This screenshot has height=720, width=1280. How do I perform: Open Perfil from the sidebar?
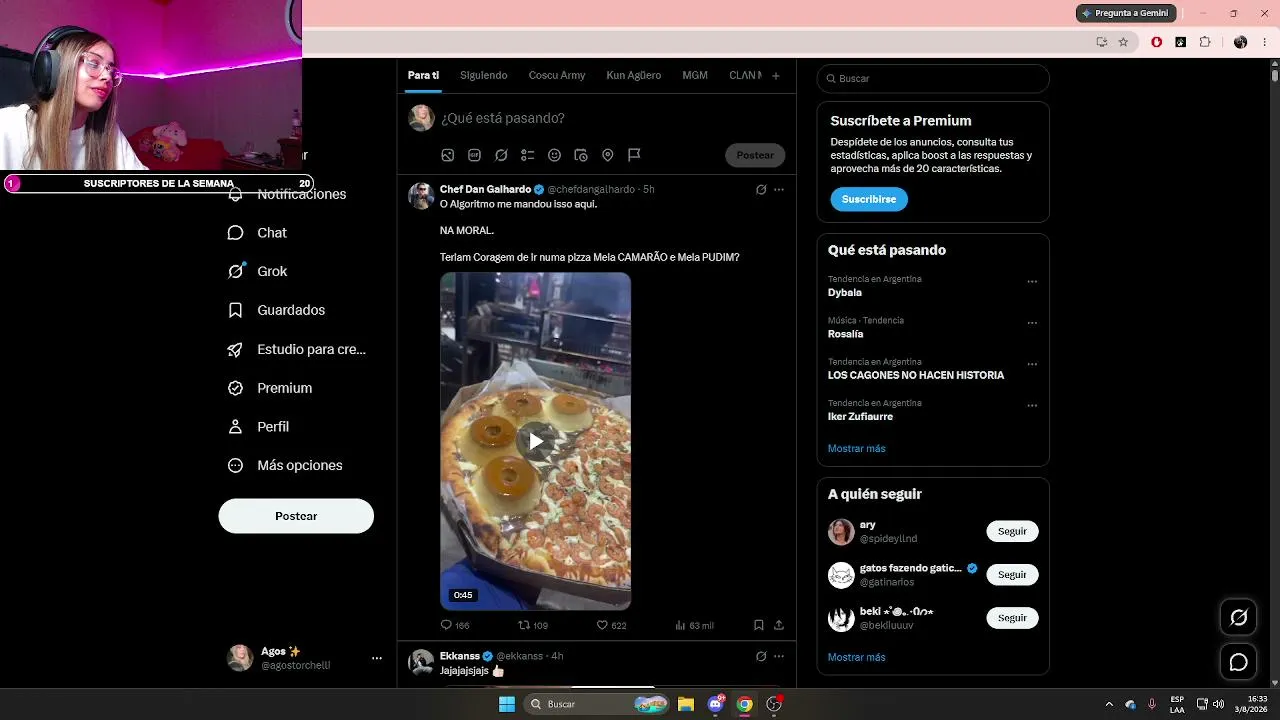(258, 427)
